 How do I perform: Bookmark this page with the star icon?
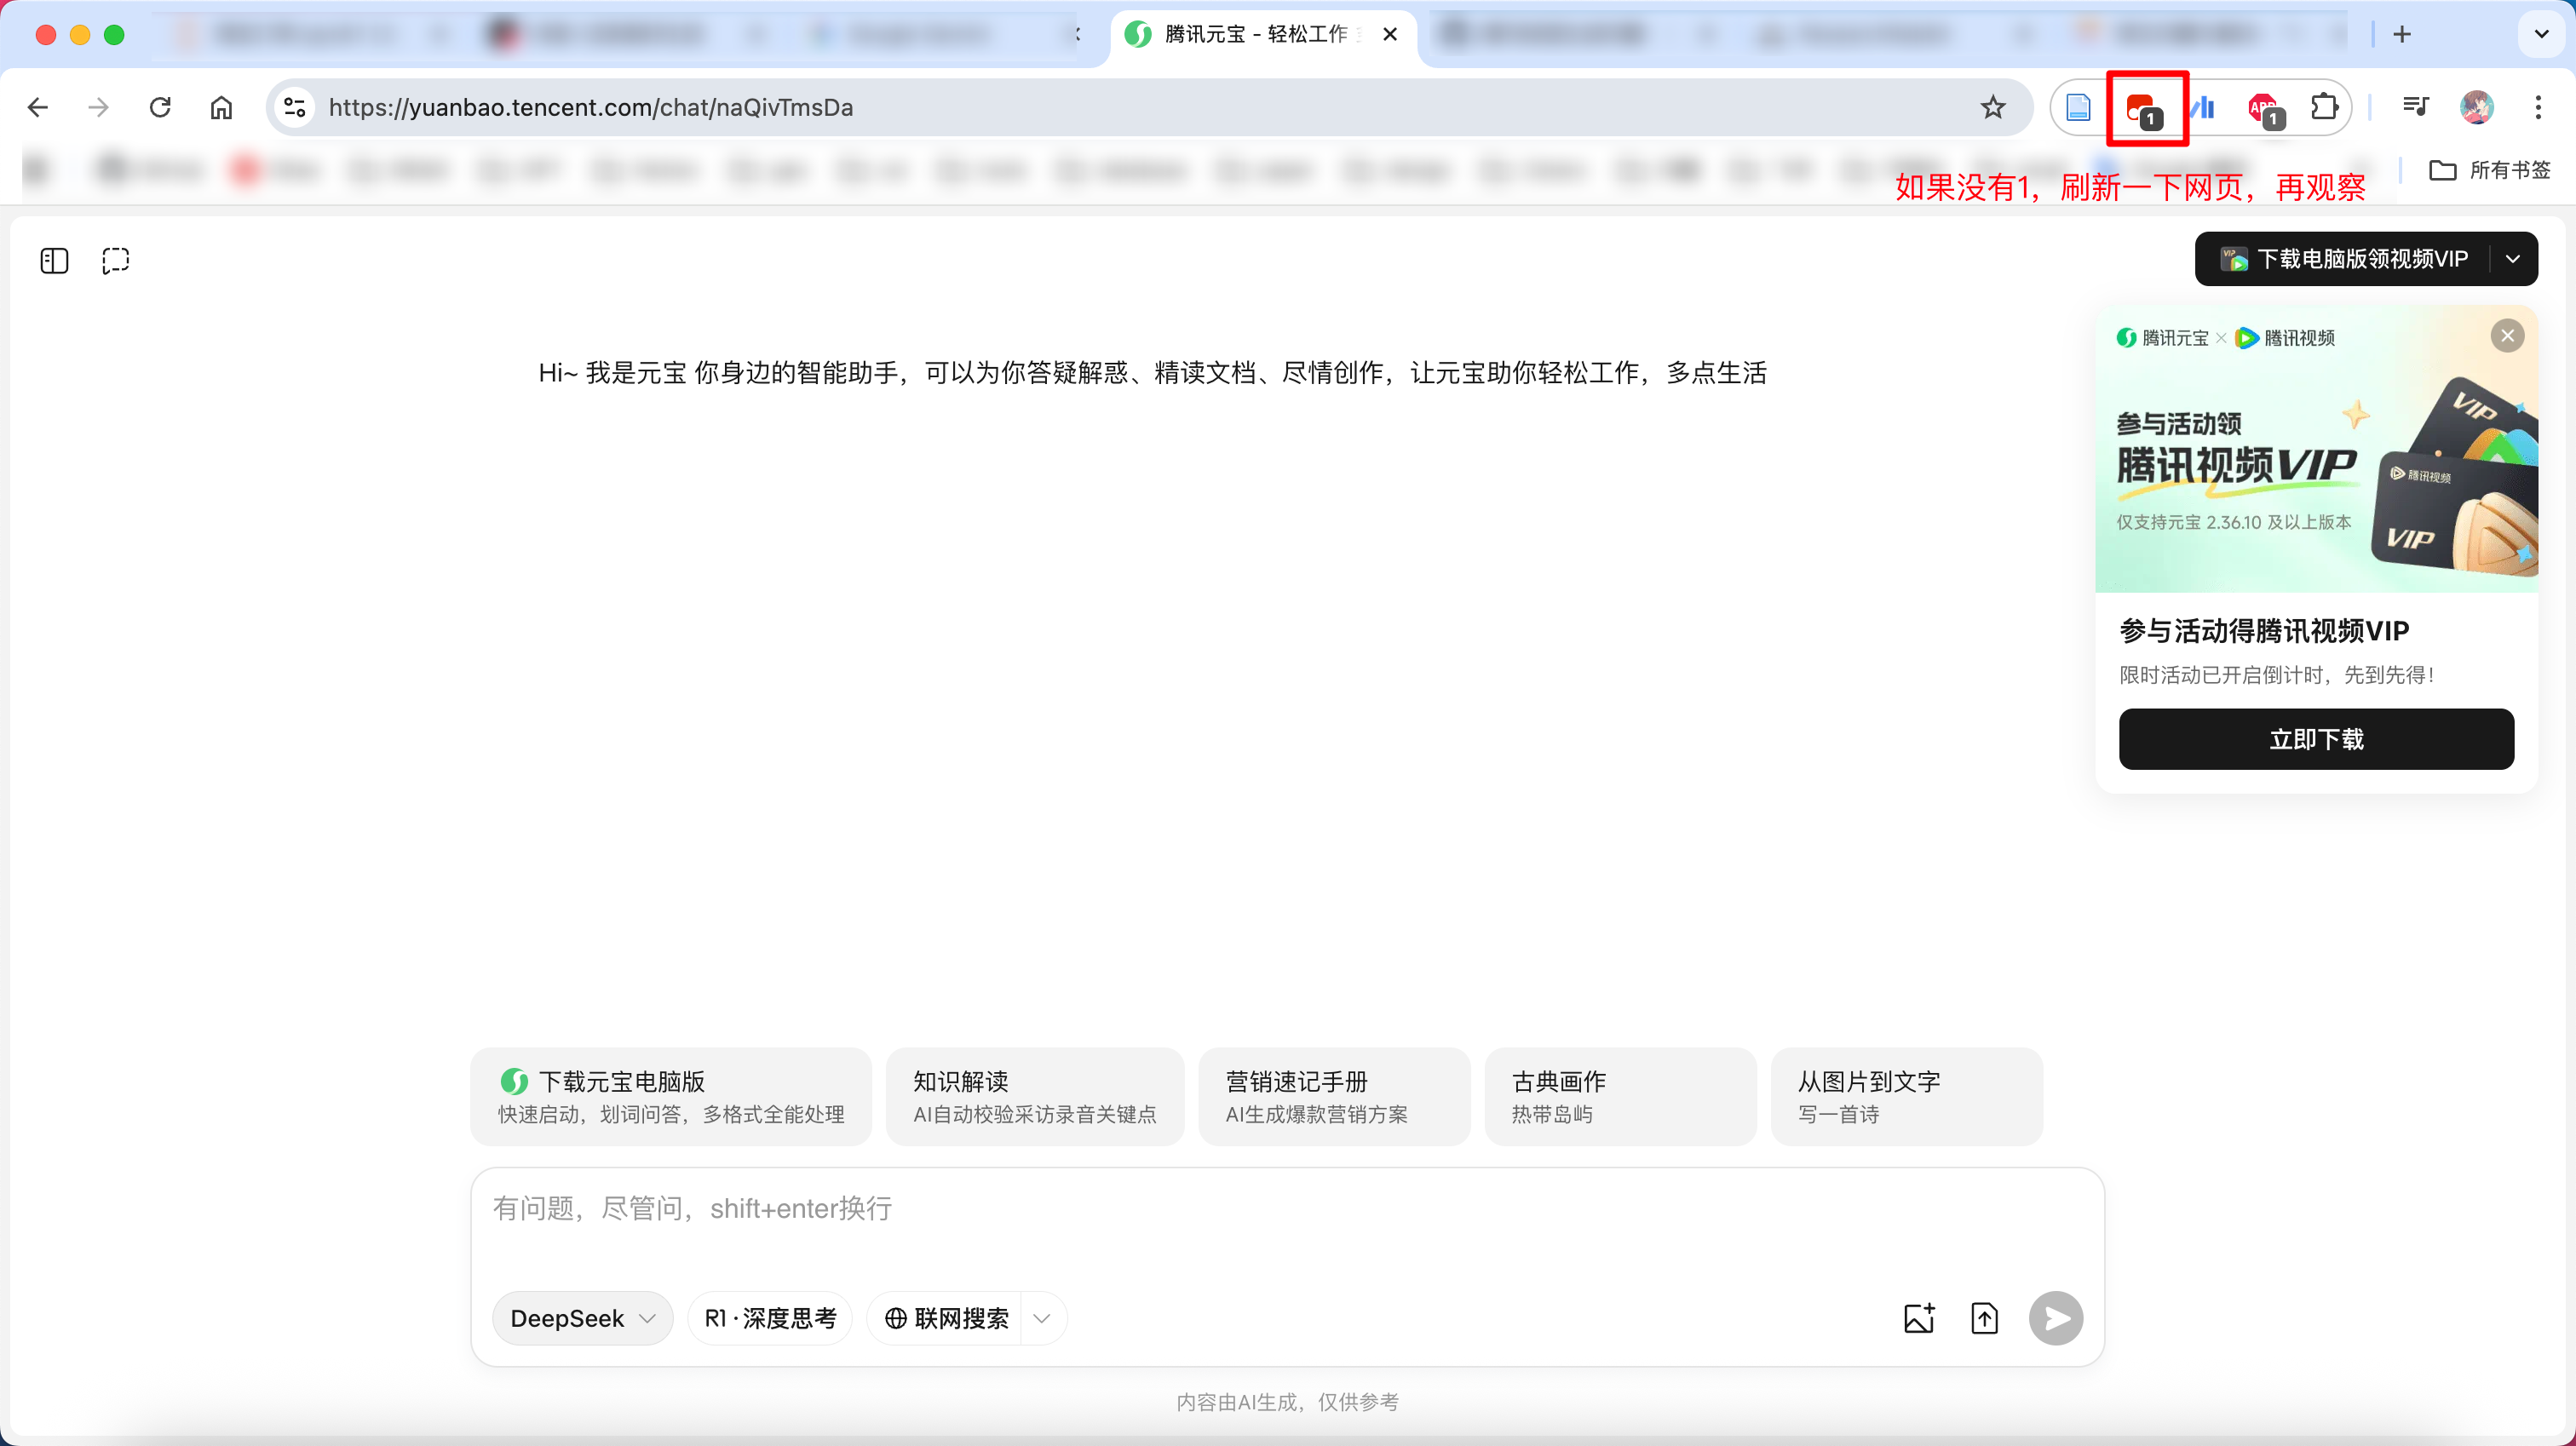pos(1993,107)
